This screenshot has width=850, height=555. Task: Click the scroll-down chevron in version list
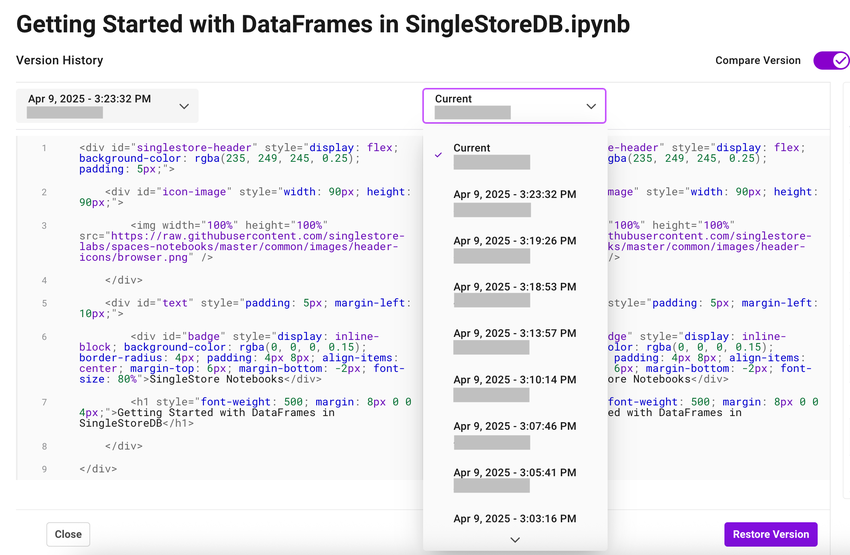[515, 540]
